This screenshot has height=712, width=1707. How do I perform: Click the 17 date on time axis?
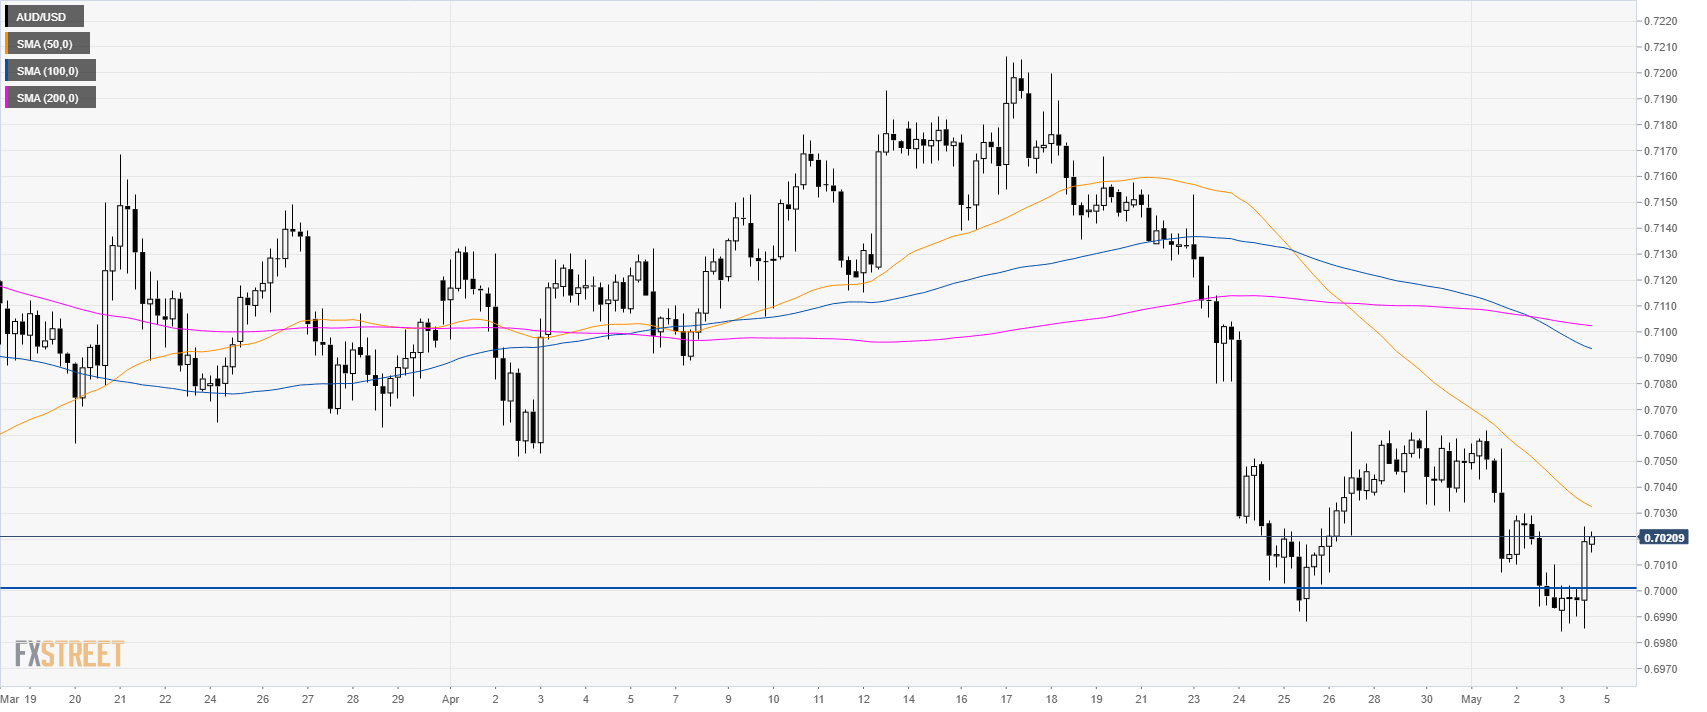[x=1006, y=699]
